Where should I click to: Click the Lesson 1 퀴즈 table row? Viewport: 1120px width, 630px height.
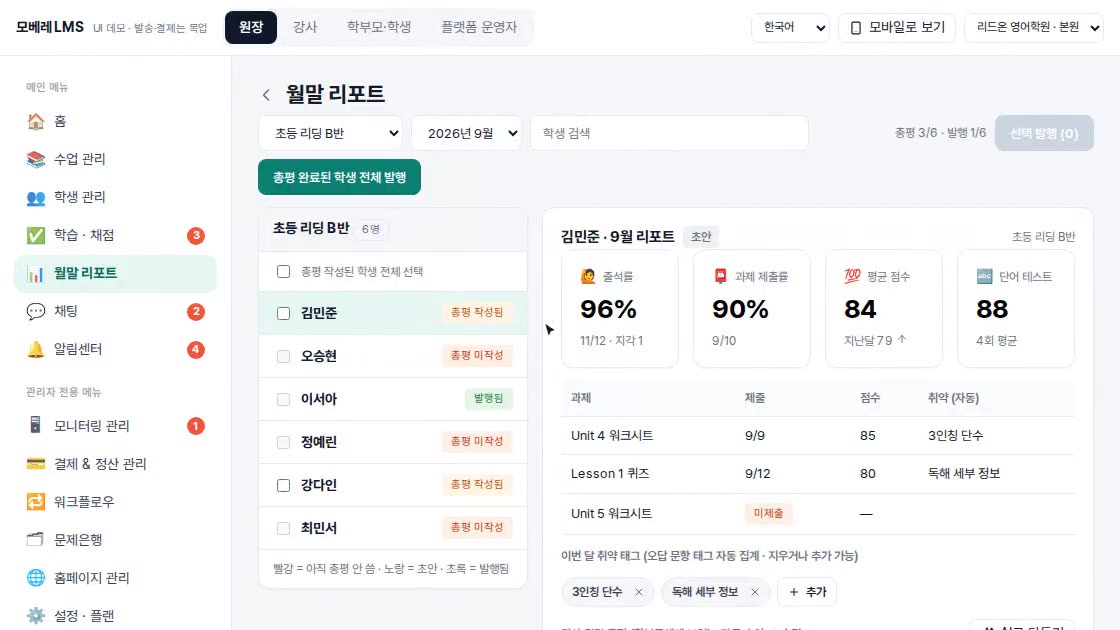[x=818, y=474]
